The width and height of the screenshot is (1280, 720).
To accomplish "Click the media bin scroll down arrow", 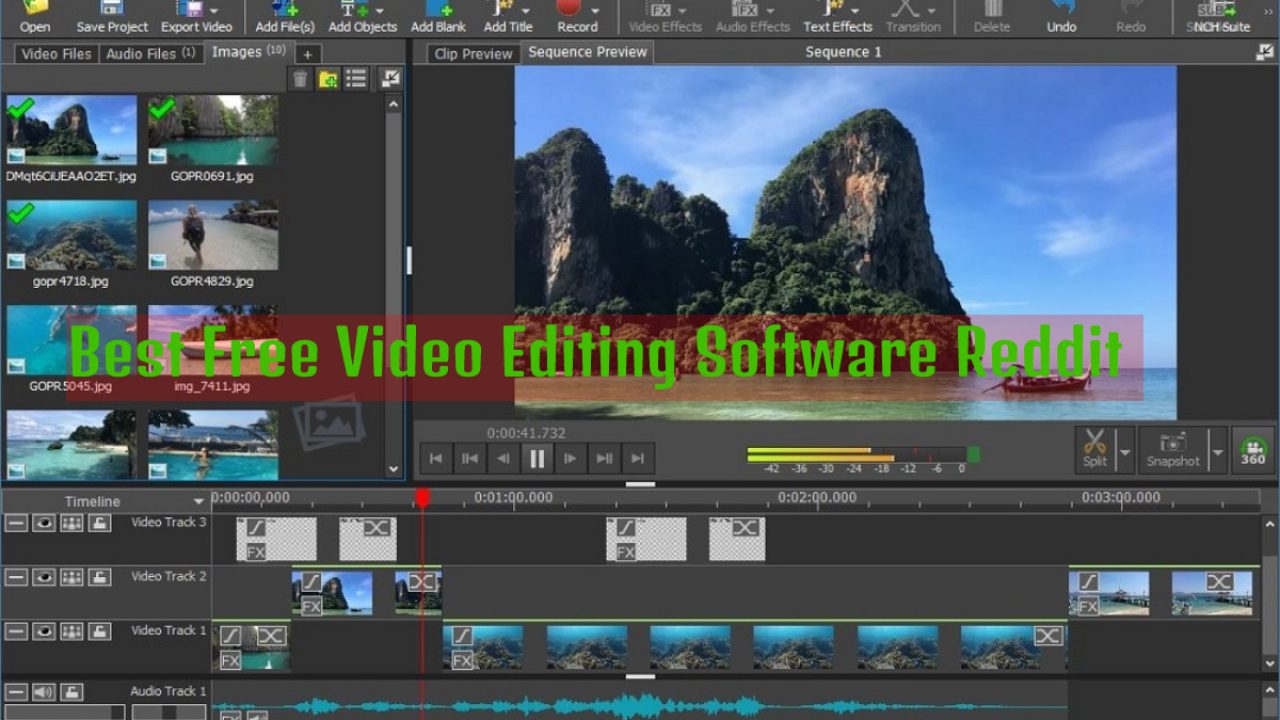I will pyautogui.click(x=393, y=468).
